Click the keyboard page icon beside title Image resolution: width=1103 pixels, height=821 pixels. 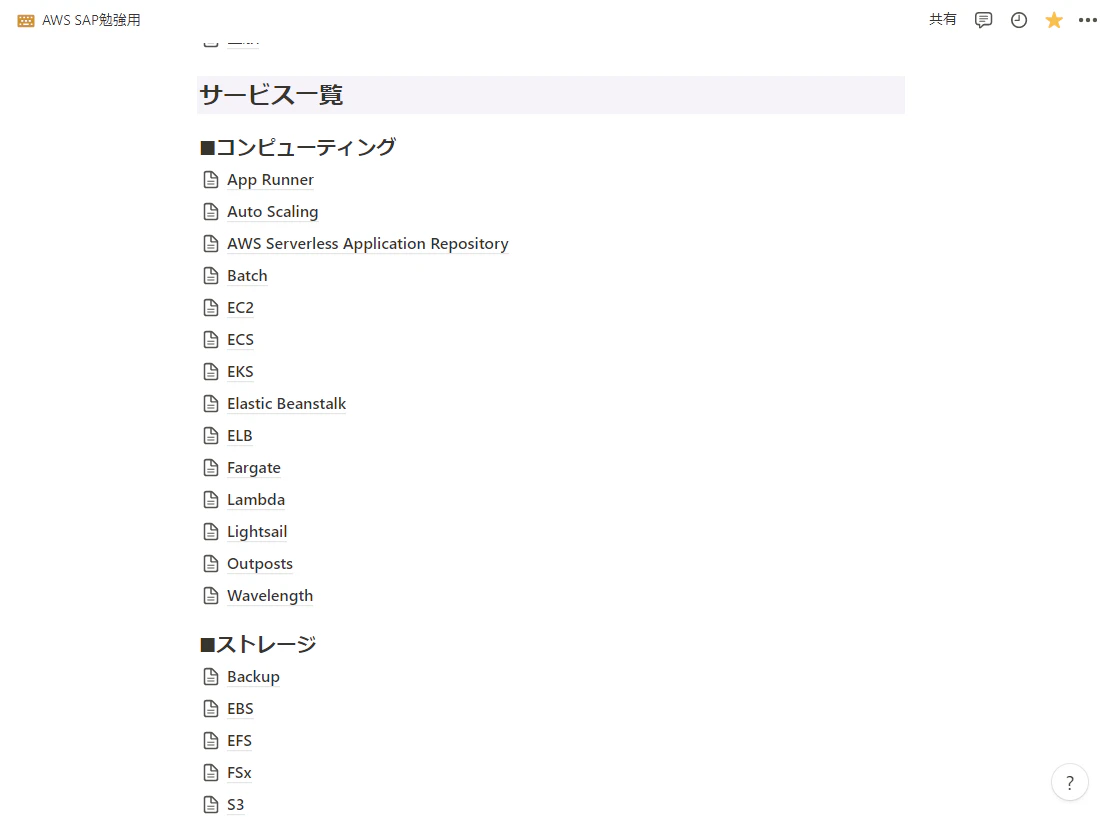26,20
